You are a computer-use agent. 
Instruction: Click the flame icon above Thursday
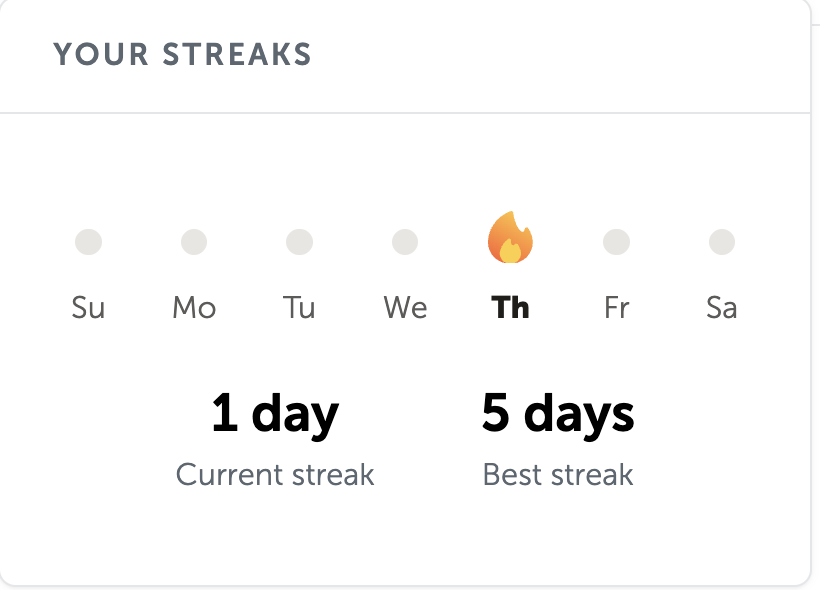tap(510, 238)
